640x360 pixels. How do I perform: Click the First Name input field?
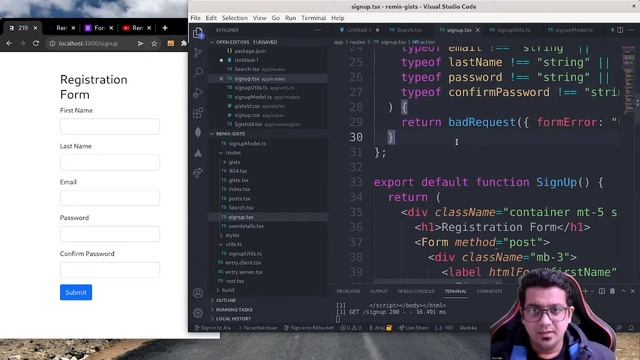110,127
